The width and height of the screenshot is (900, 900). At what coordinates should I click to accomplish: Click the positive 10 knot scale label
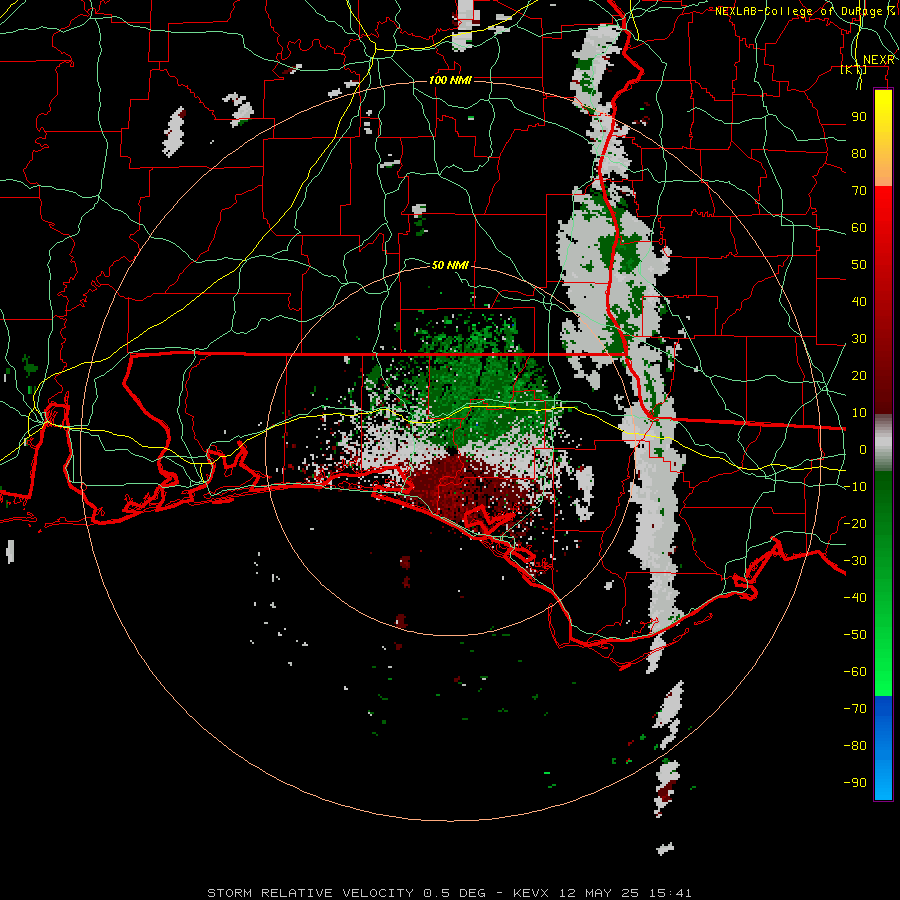point(859,413)
